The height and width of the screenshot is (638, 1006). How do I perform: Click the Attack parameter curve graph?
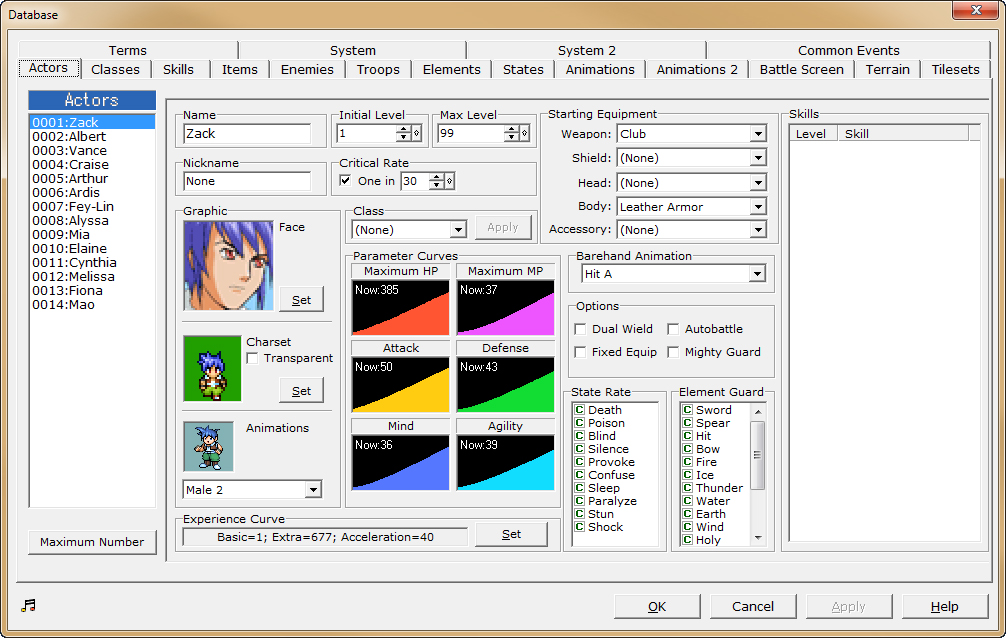pos(400,383)
